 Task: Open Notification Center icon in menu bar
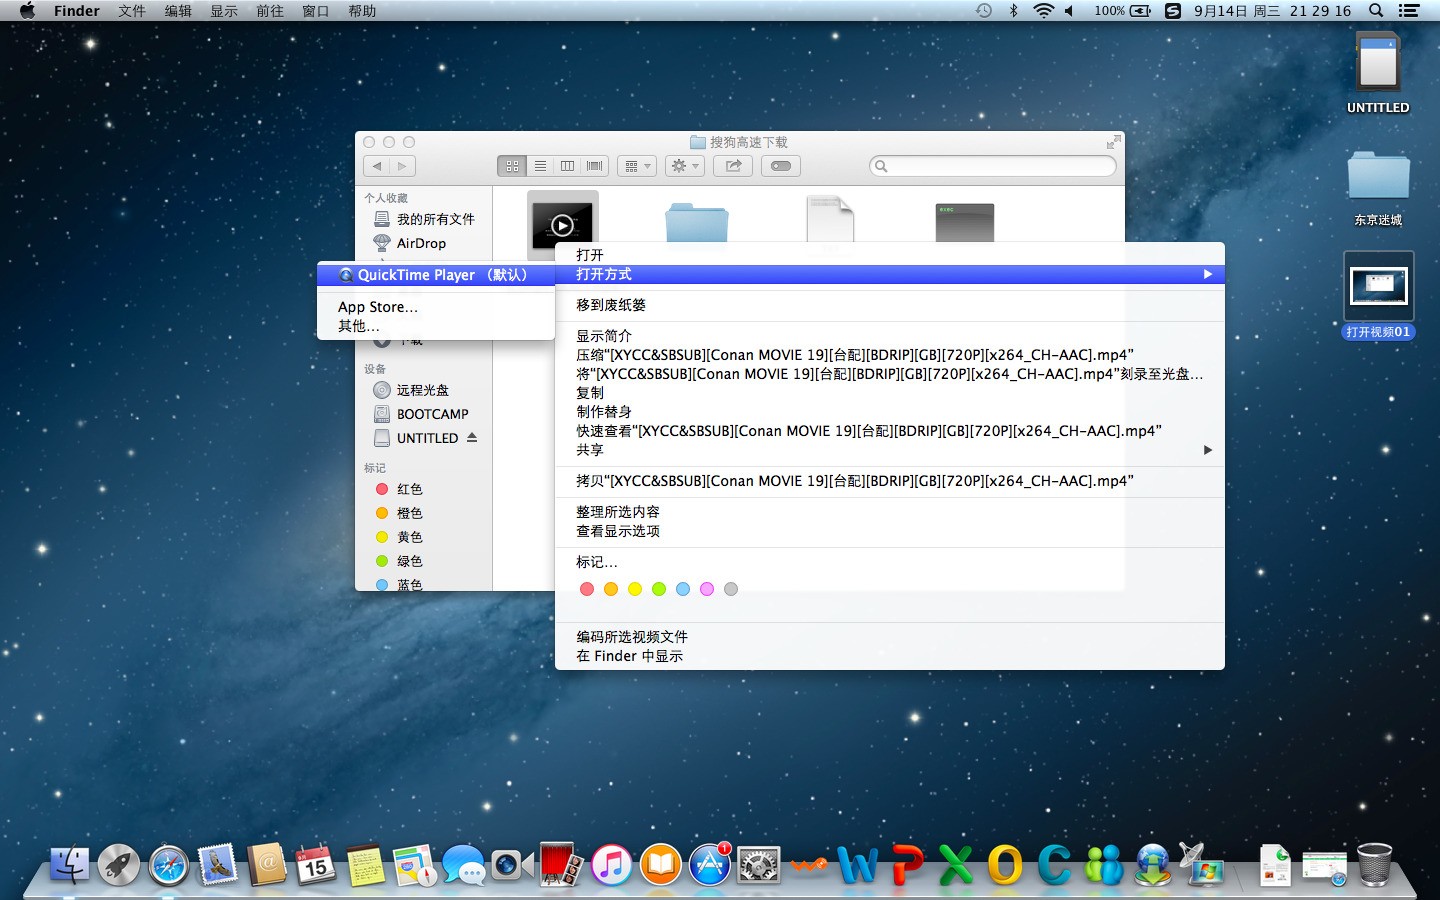(1409, 11)
